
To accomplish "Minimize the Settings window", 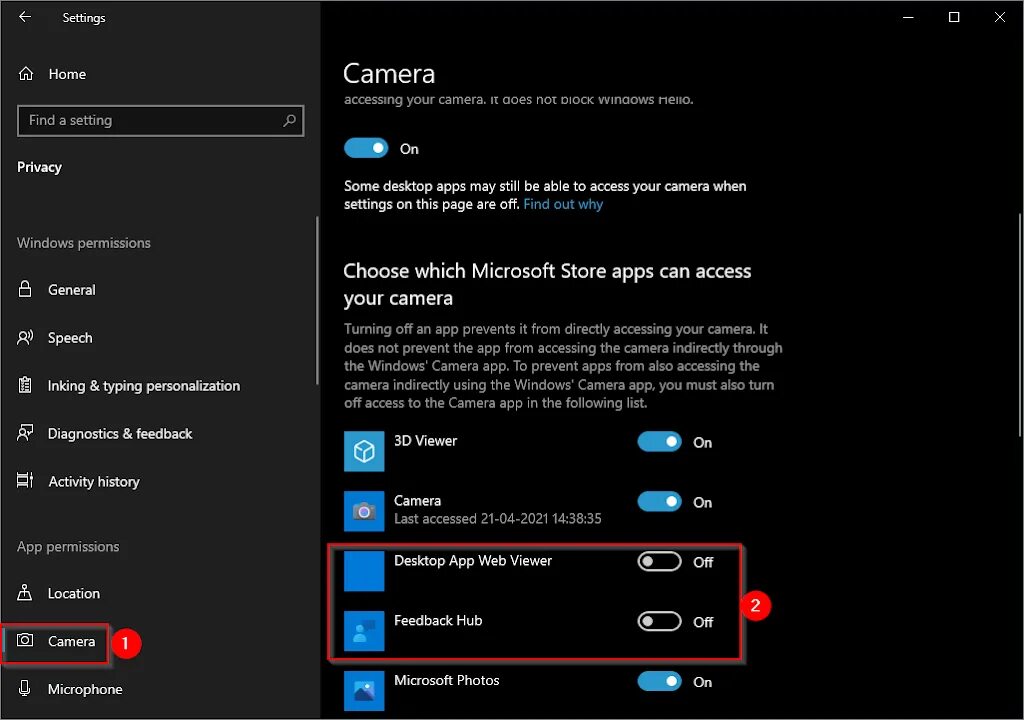I will pyautogui.click(x=908, y=18).
